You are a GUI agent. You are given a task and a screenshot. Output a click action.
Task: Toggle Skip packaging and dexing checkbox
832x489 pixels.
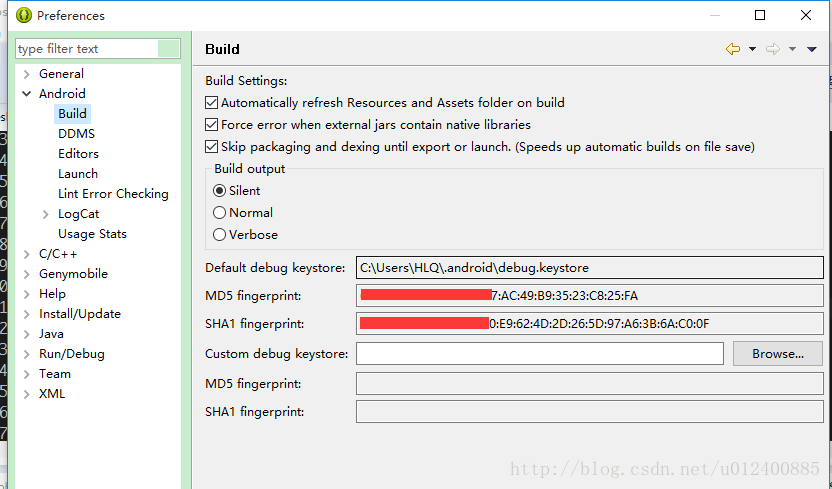(211, 146)
